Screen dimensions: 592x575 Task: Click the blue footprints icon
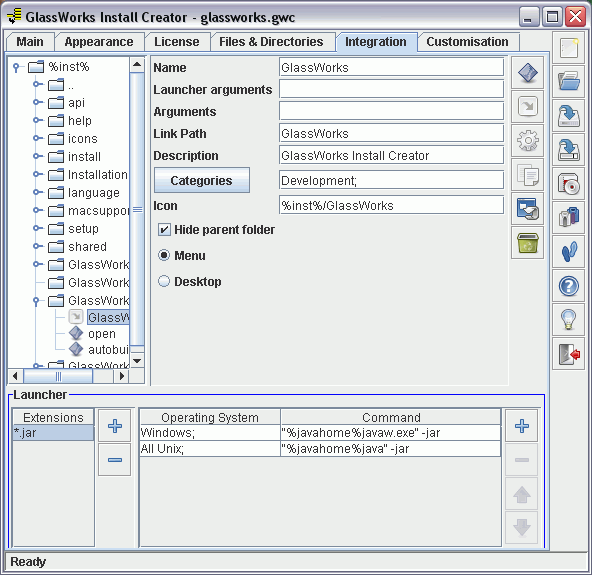(569, 251)
